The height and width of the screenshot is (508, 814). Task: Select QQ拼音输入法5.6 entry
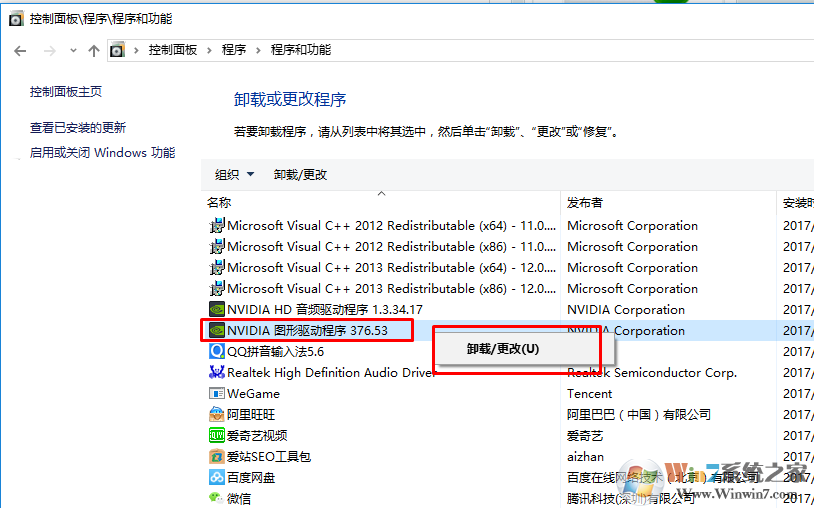click(x=276, y=352)
